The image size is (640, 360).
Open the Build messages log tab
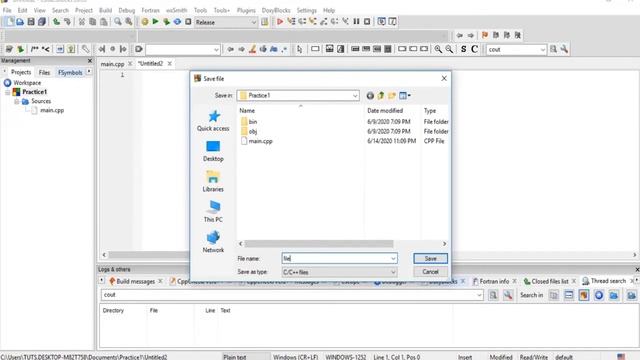coord(135,281)
